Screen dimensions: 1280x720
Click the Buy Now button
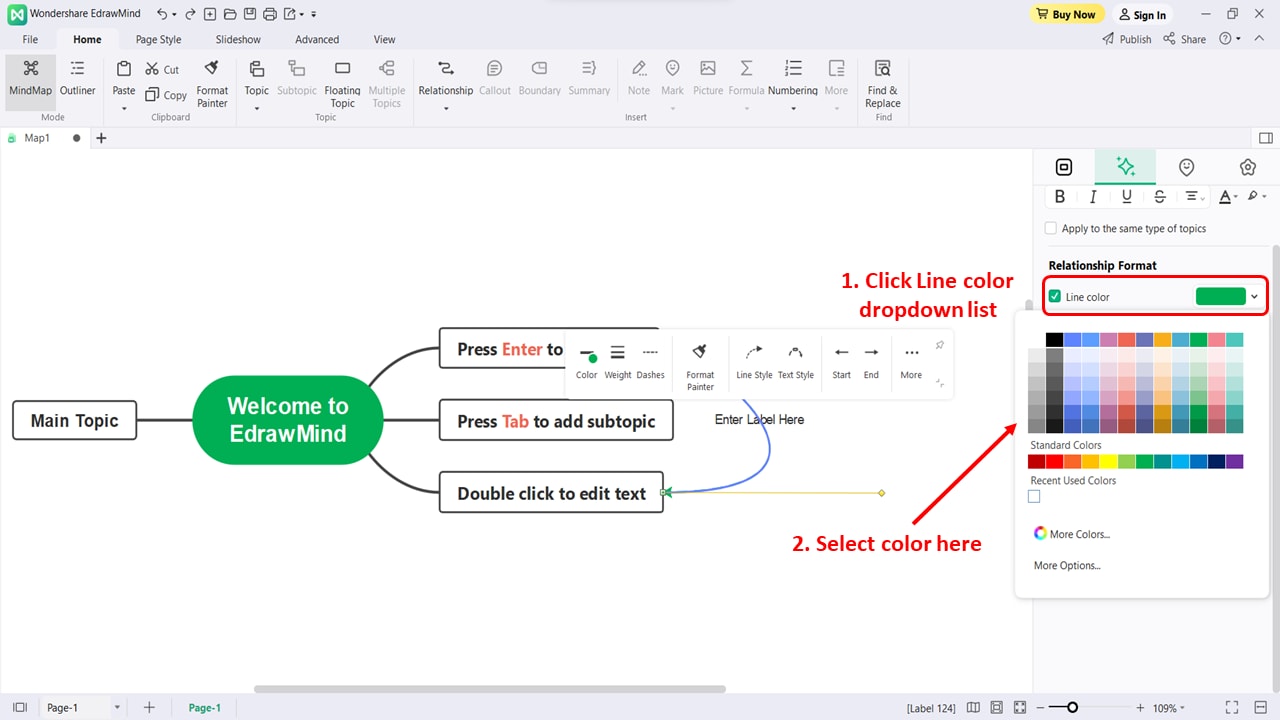click(x=1067, y=14)
